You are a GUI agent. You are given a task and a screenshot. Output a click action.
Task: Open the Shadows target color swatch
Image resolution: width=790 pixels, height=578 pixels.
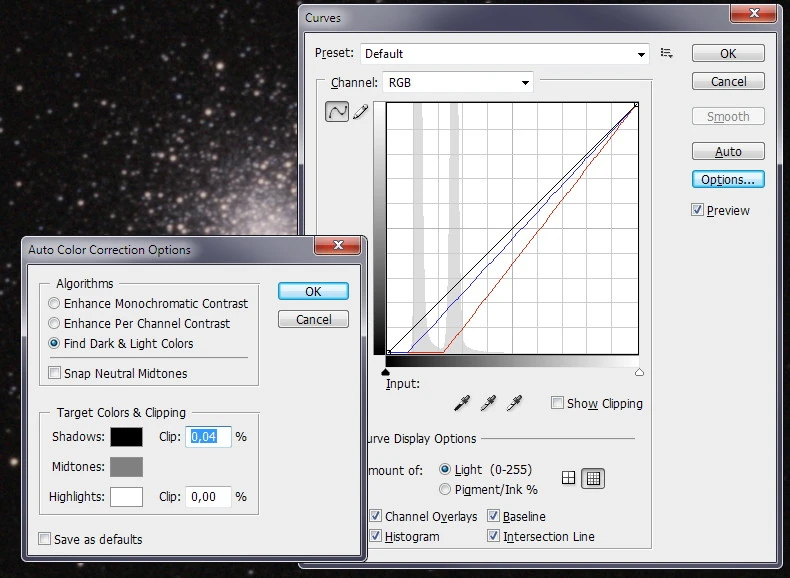[126, 437]
